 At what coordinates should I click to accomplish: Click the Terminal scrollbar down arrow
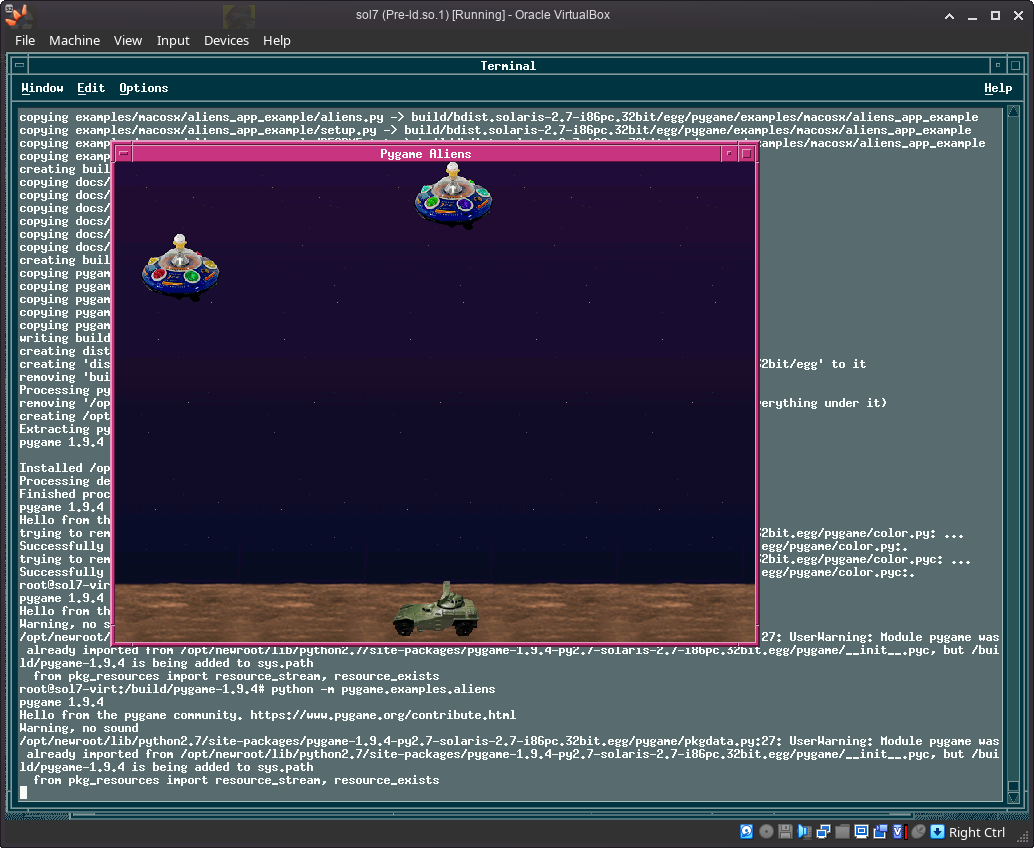tap(1014, 797)
